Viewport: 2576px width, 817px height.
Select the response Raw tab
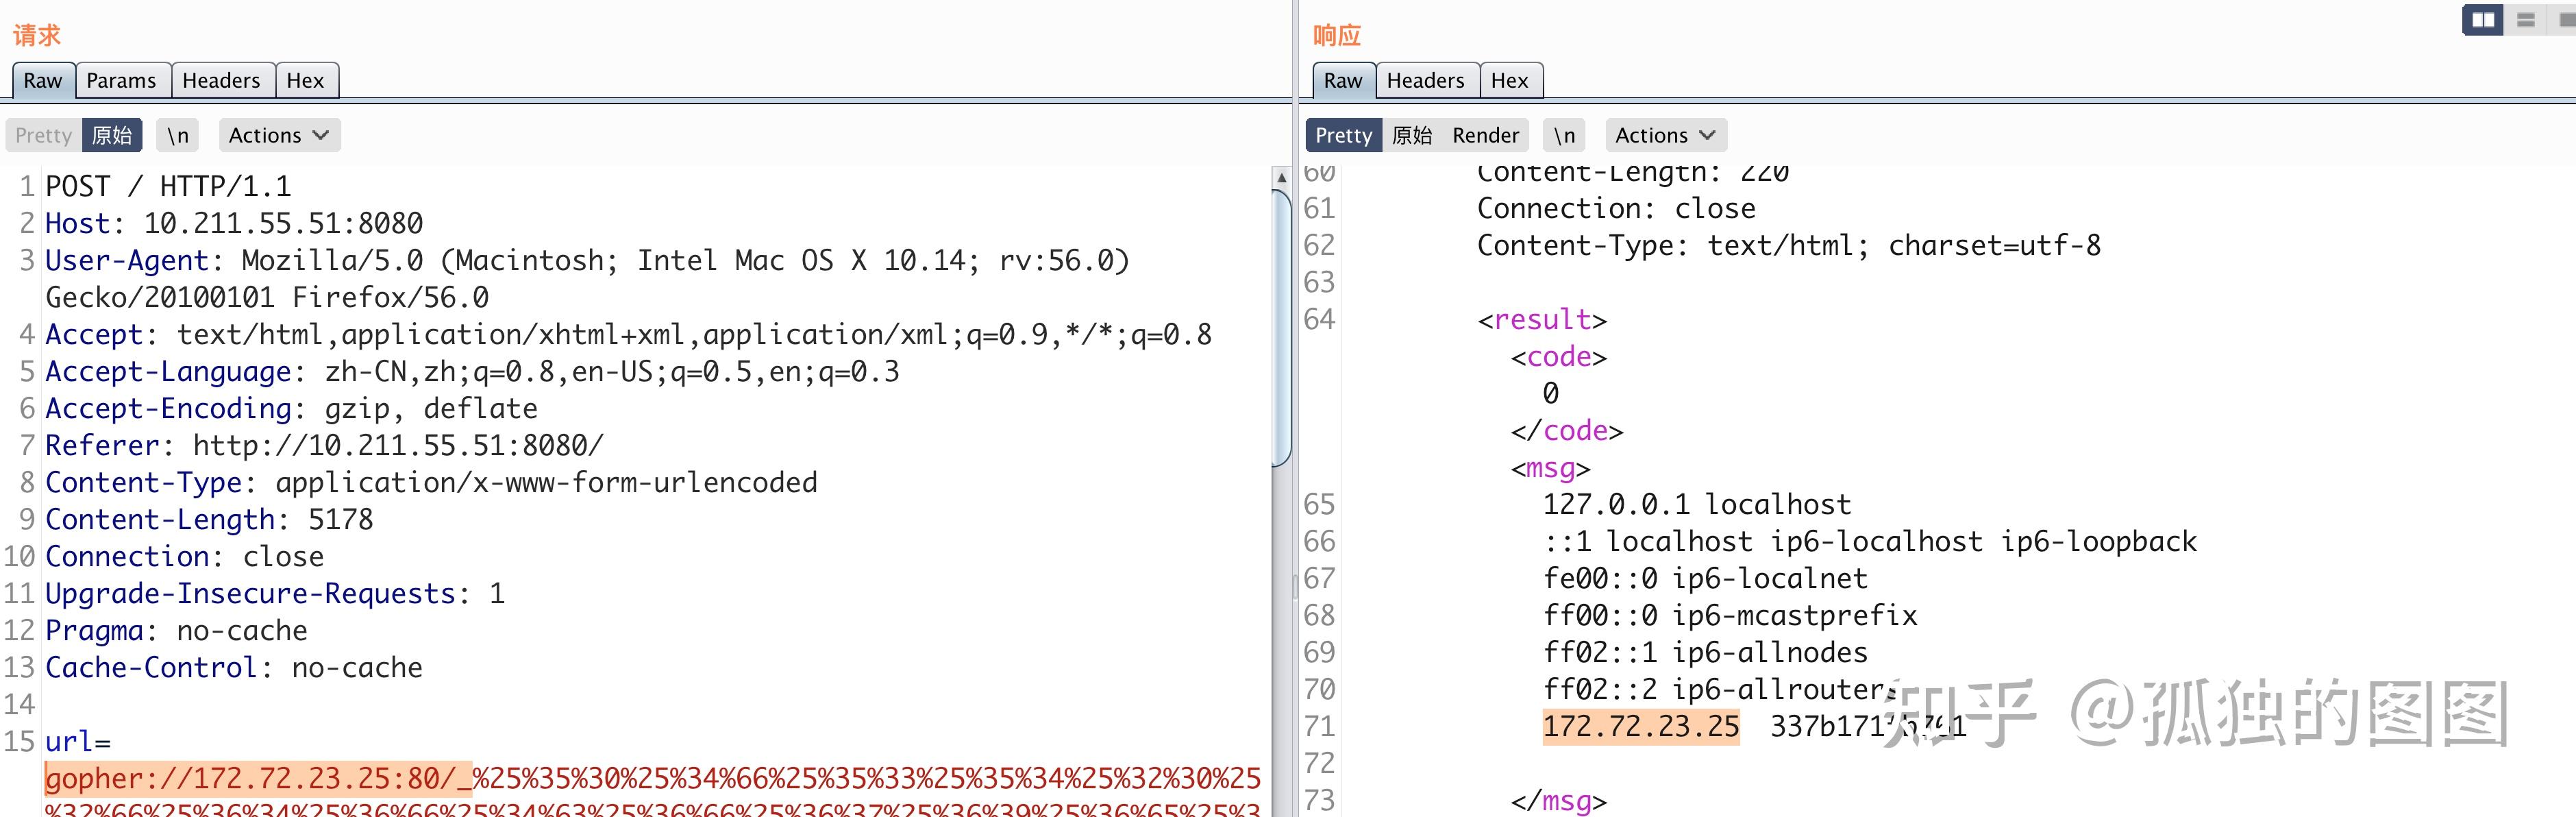tap(1343, 80)
